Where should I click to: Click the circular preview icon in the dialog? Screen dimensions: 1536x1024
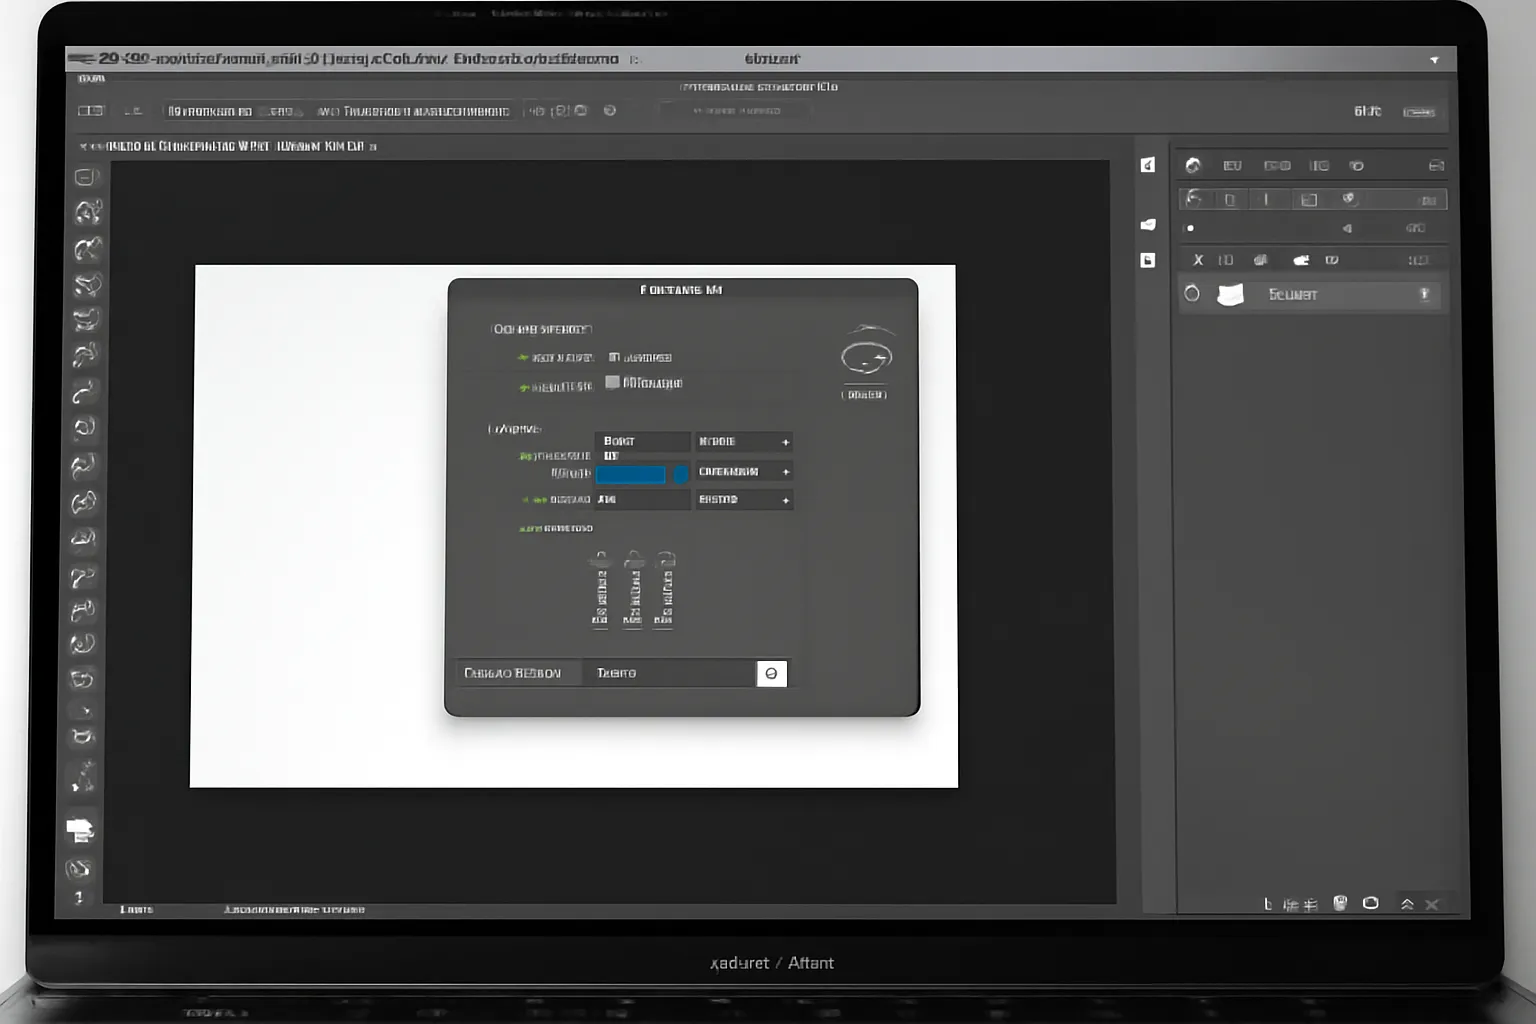[866, 357]
